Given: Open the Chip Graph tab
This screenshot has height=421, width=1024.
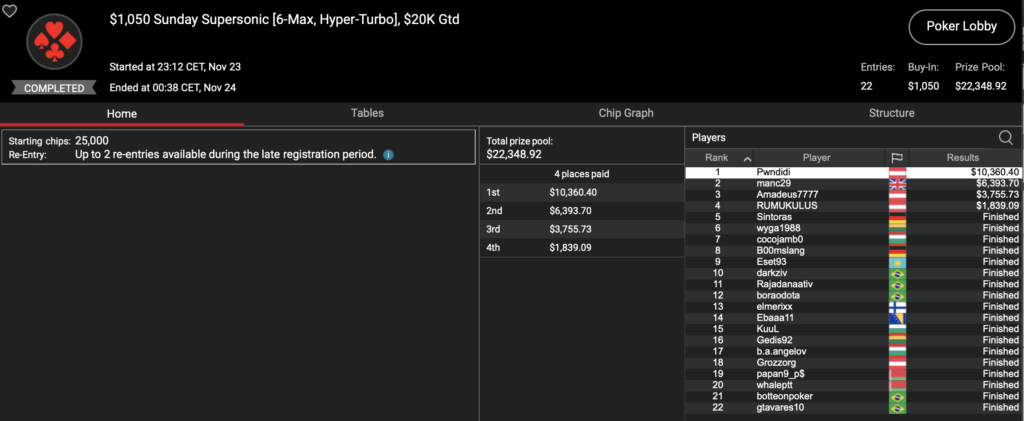Looking at the screenshot, I should coord(625,113).
